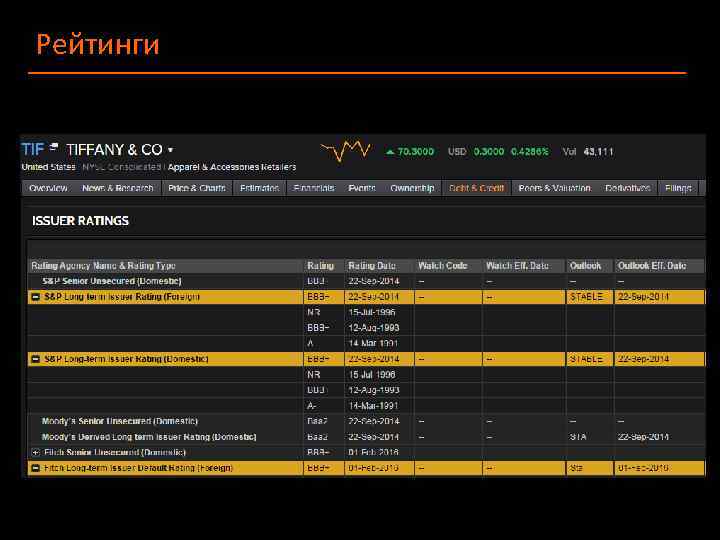Open the Price & Charts tab

197,188
